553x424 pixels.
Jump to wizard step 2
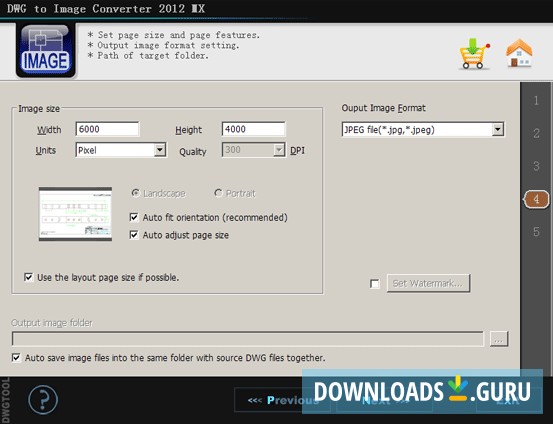536,133
